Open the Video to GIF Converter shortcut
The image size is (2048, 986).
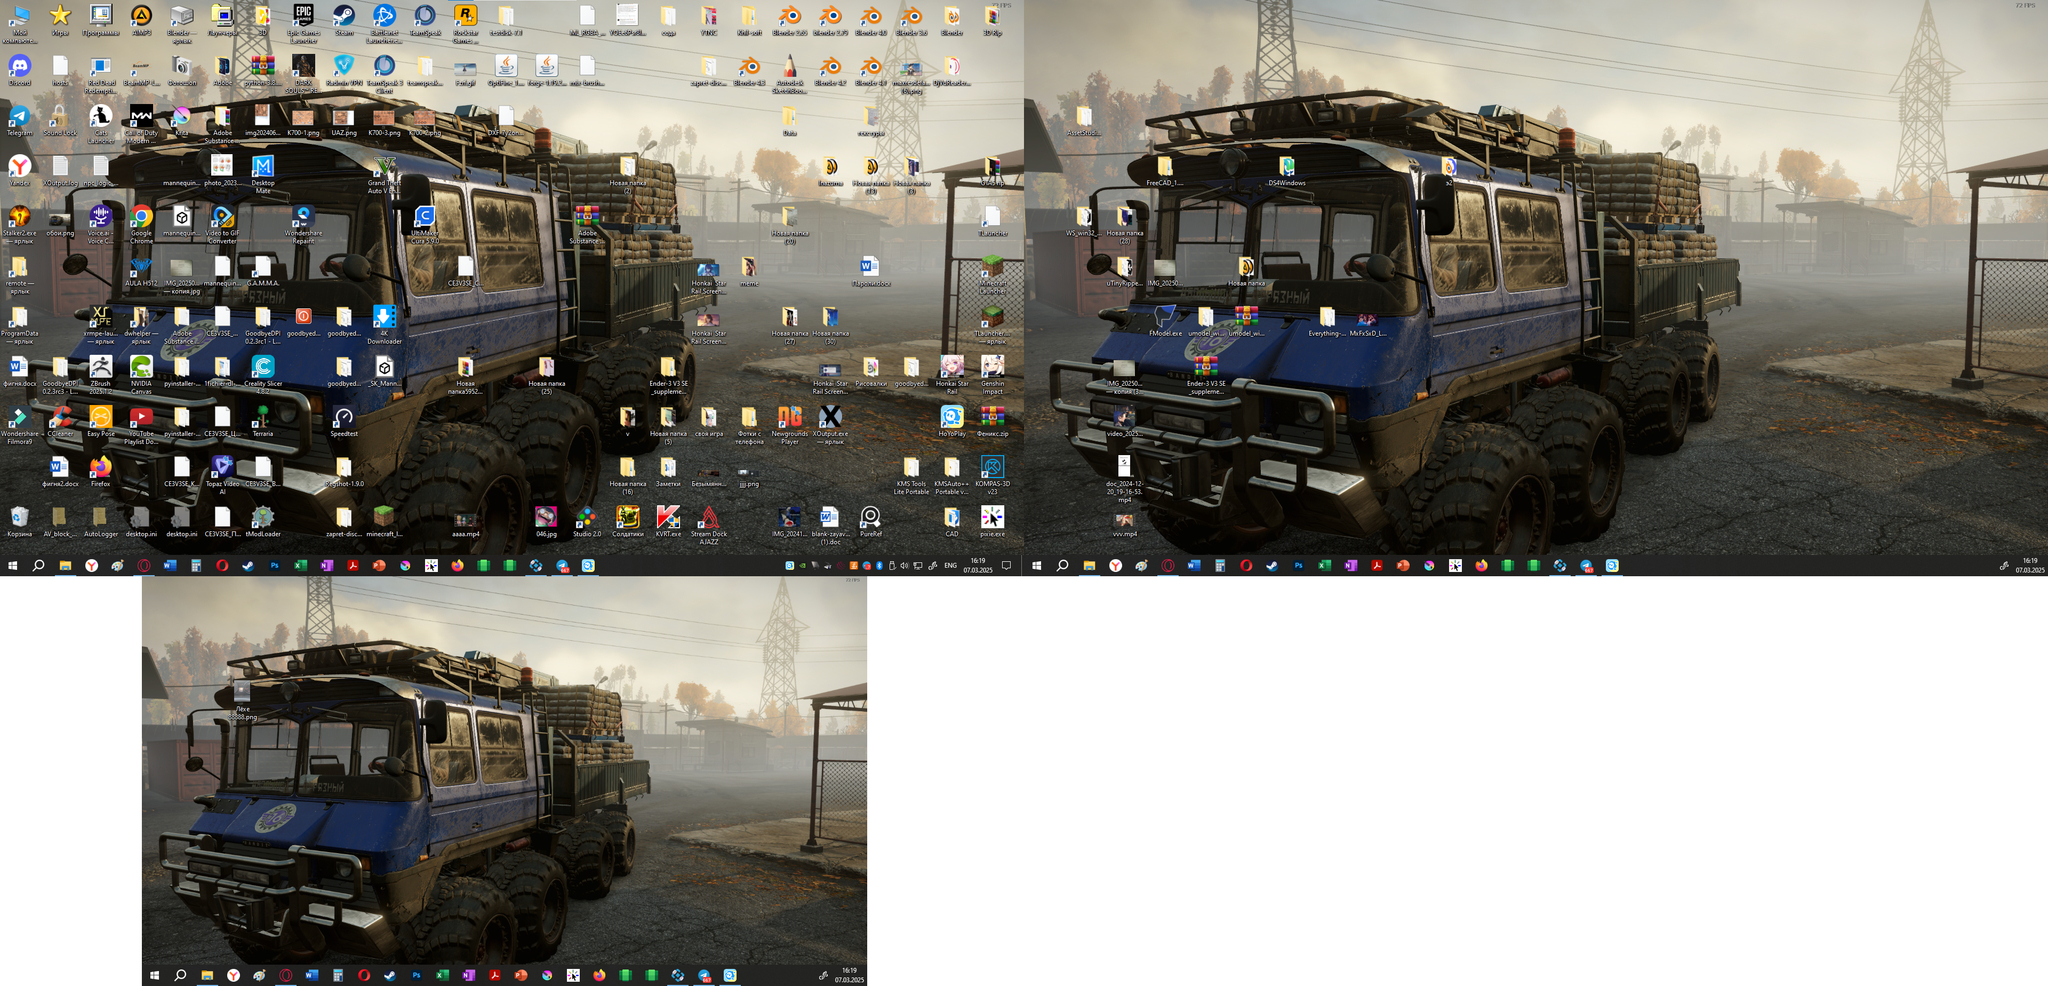pos(222,225)
